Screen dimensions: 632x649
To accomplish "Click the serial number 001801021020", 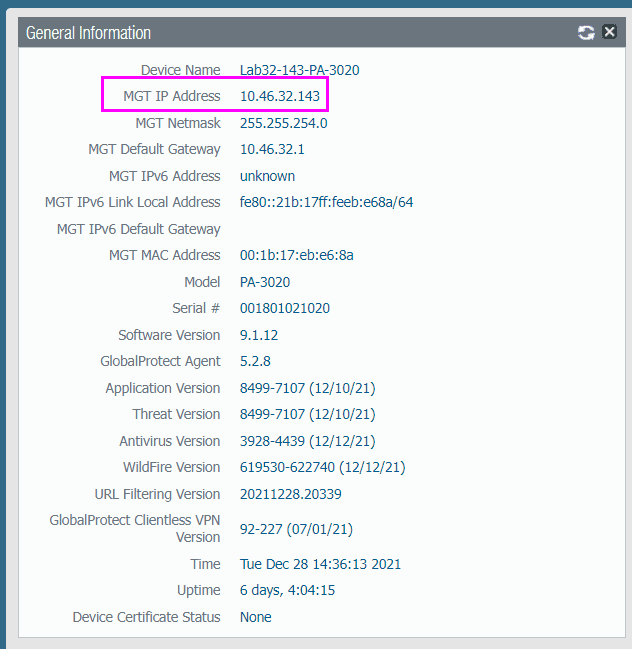I will pyautogui.click(x=284, y=308).
